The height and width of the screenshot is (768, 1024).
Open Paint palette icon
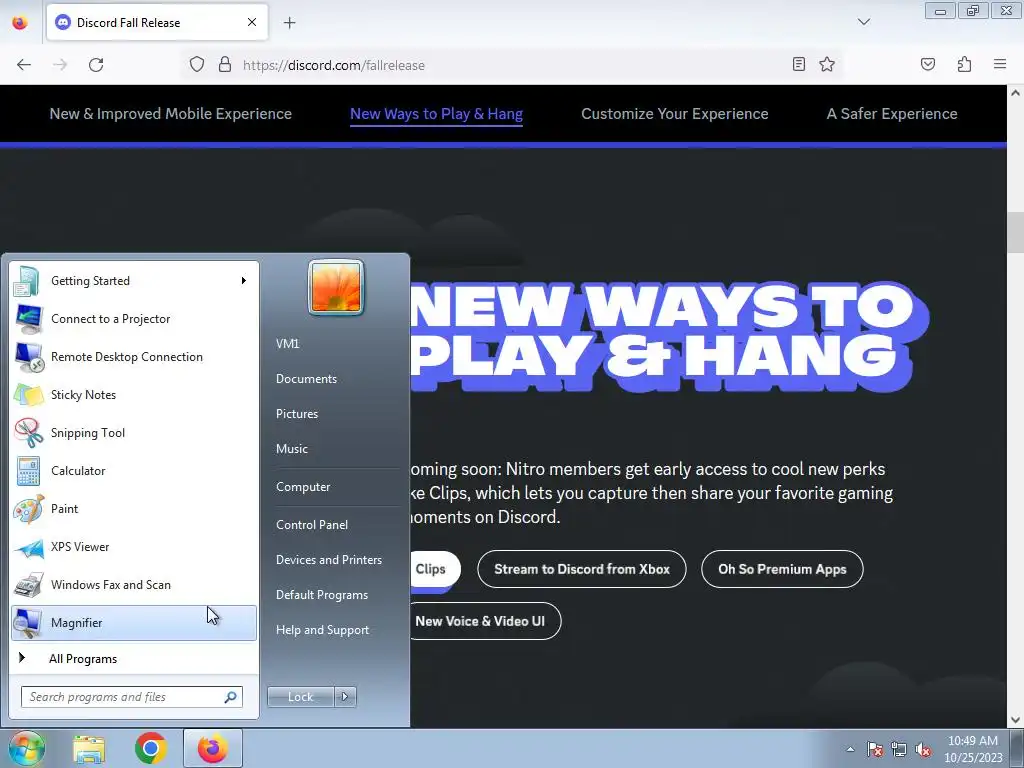click(x=27, y=509)
